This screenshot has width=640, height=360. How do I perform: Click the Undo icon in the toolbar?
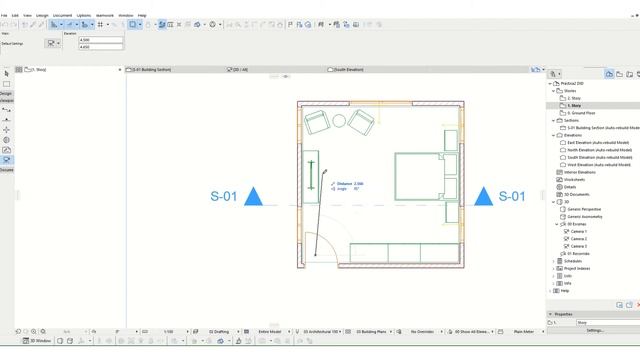point(5,24)
